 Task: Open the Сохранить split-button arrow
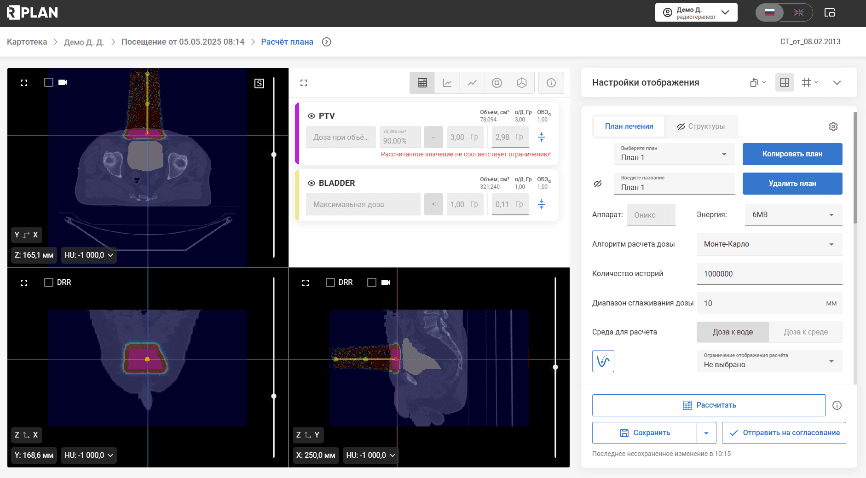(x=706, y=433)
